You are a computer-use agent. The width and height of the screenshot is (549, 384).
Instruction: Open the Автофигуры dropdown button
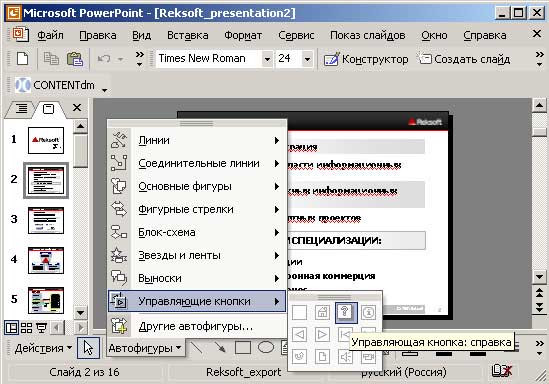coord(145,348)
